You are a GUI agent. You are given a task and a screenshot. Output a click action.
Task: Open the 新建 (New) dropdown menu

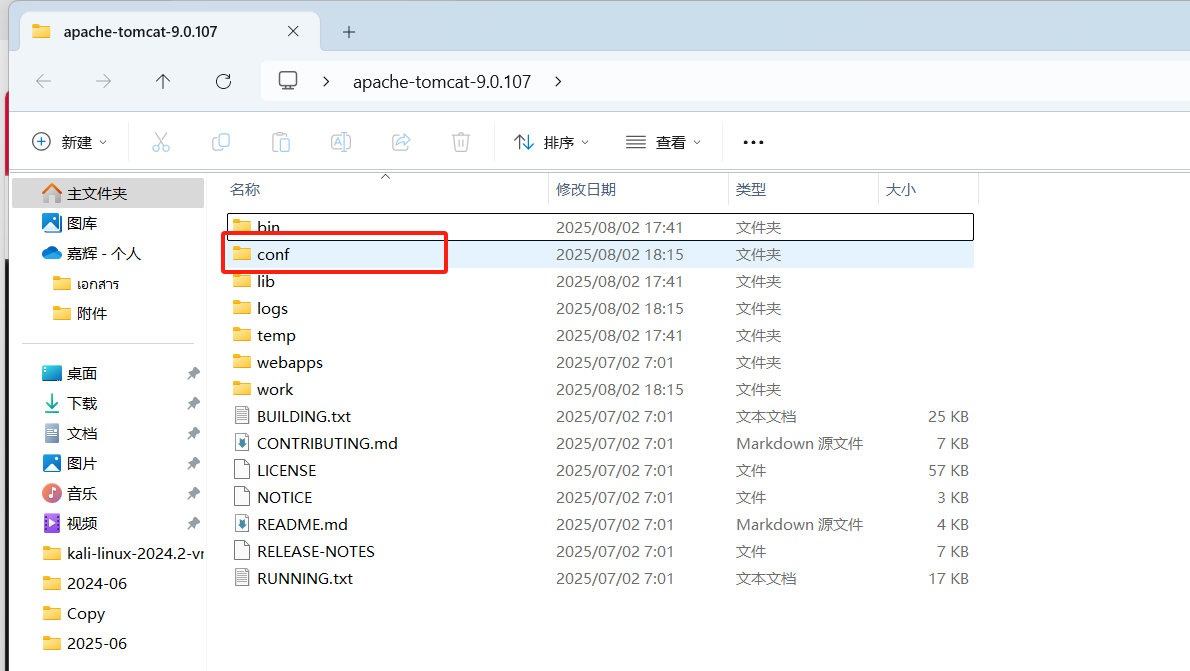pyautogui.click(x=69, y=142)
